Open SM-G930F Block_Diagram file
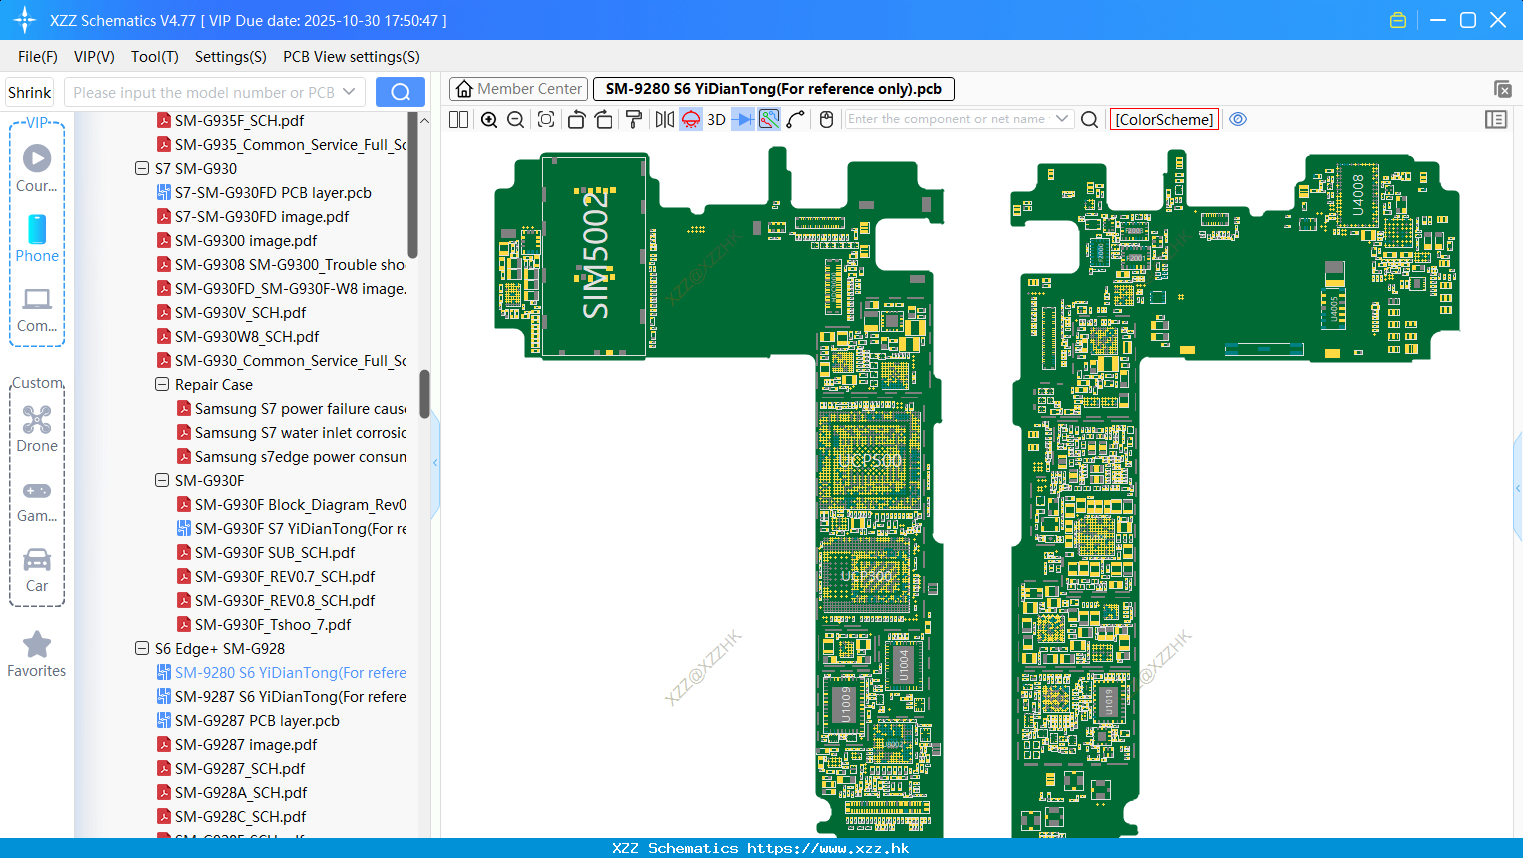Image resolution: width=1523 pixels, height=858 pixels. coord(300,505)
